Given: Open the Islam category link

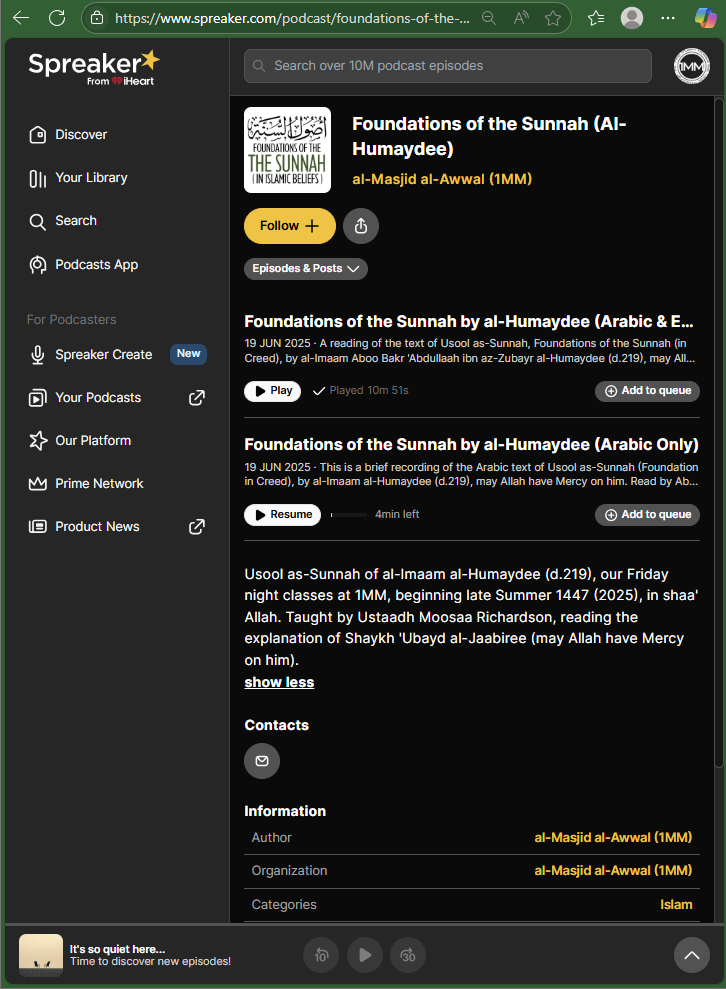Looking at the screenshot, I should click(x=676, y=904).
